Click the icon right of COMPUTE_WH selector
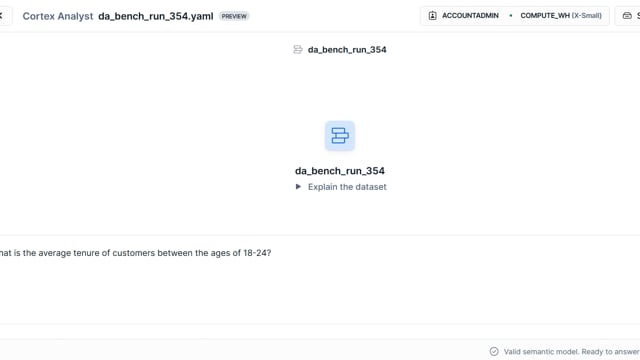Viewport: 640px width, 360px height. tap(627, 16)
